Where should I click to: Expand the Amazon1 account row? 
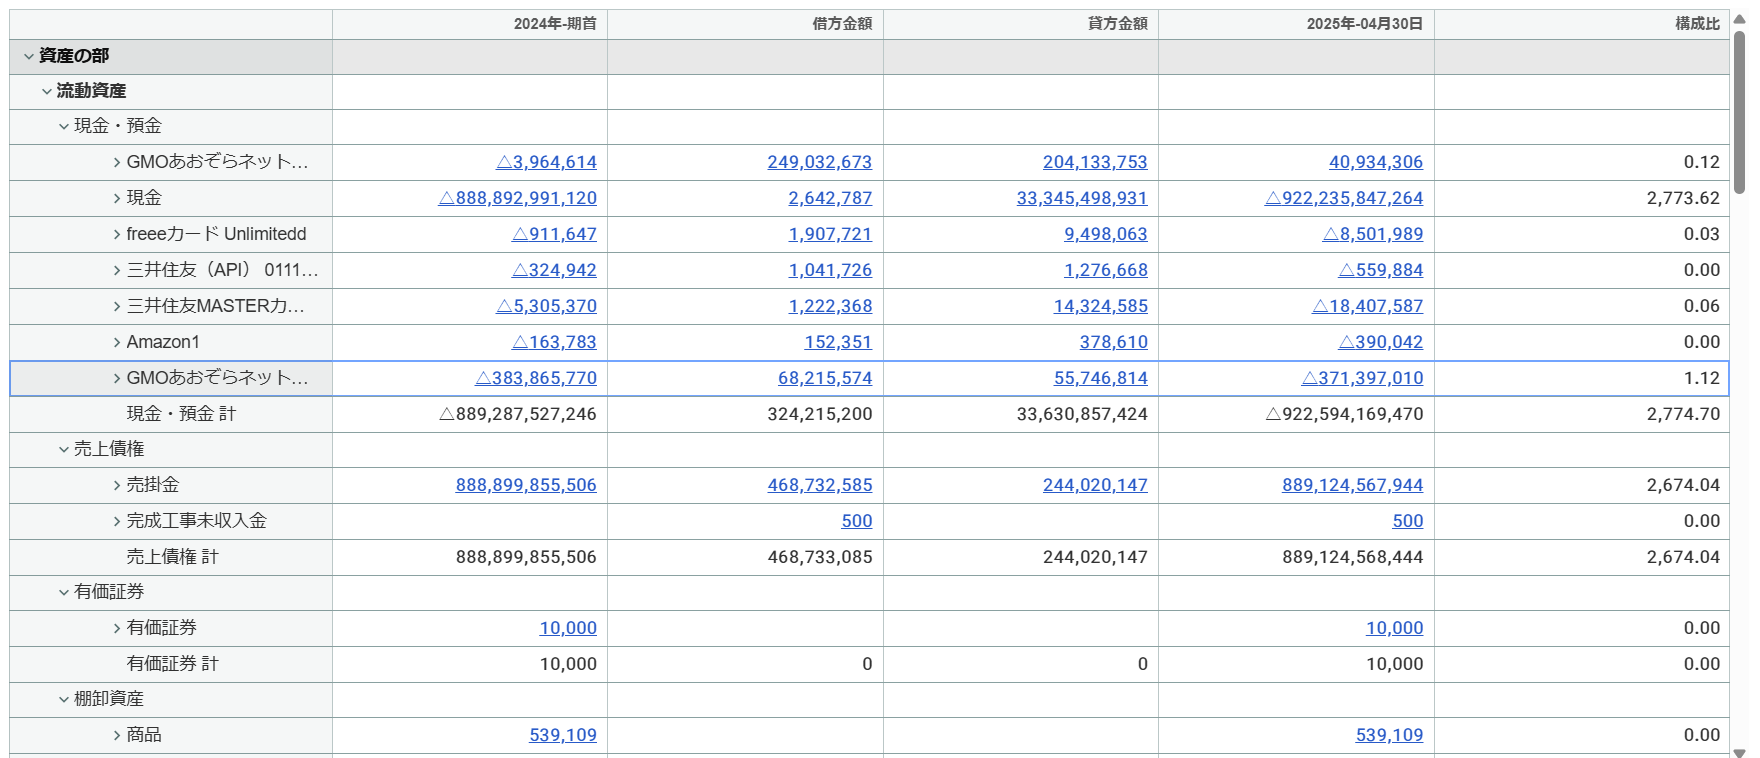pyautogui.click(x=117, y=342)
